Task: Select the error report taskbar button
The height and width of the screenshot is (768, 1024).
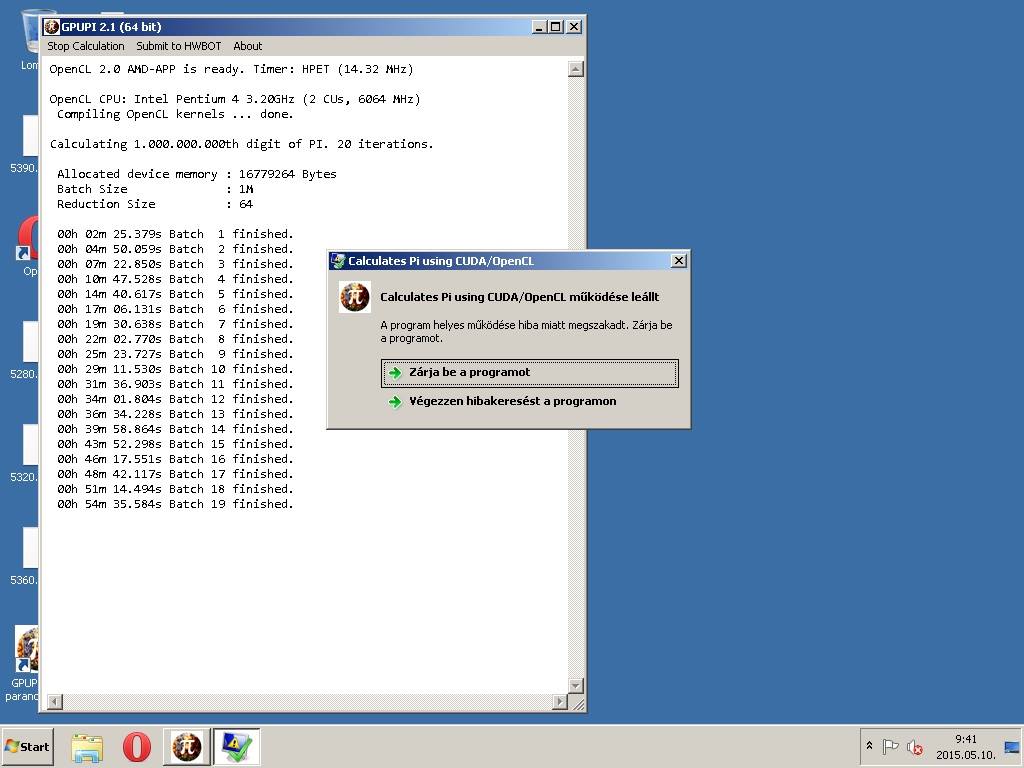Action: tap(236, 747)
